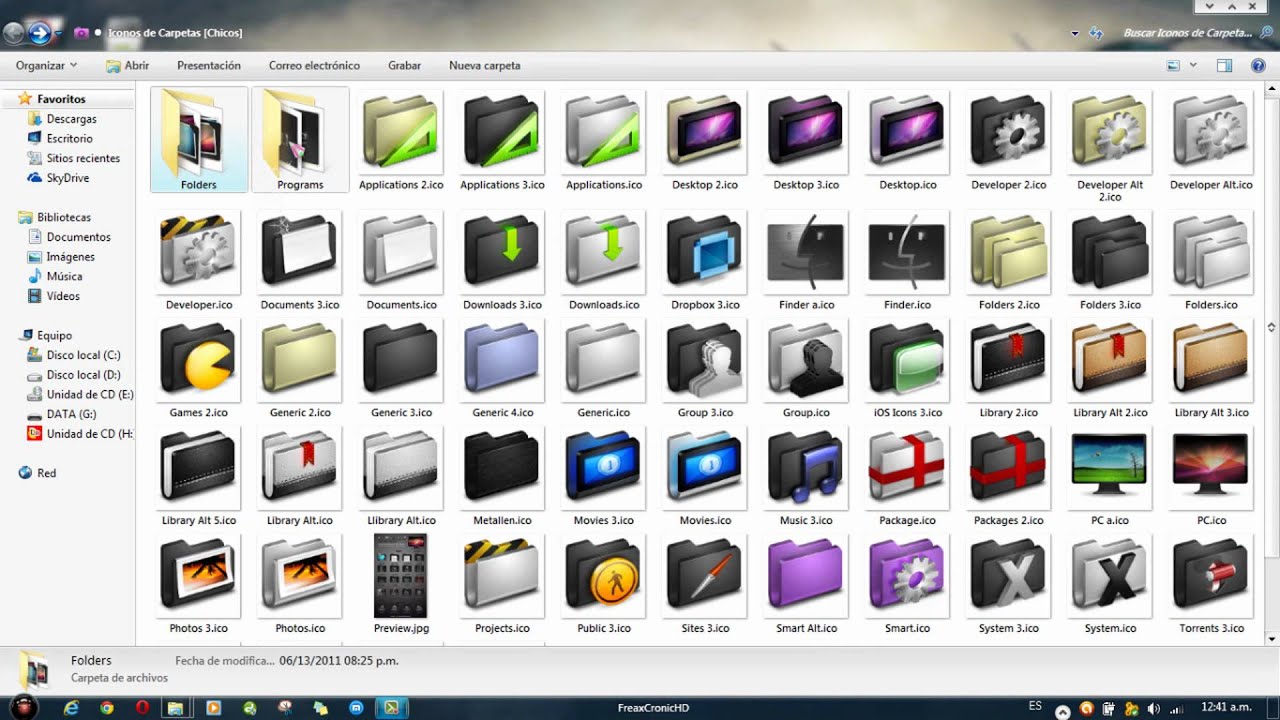Select Red network in sidebar
The width and height of the screenshot is (1280, 720).
tap(46, 473)
